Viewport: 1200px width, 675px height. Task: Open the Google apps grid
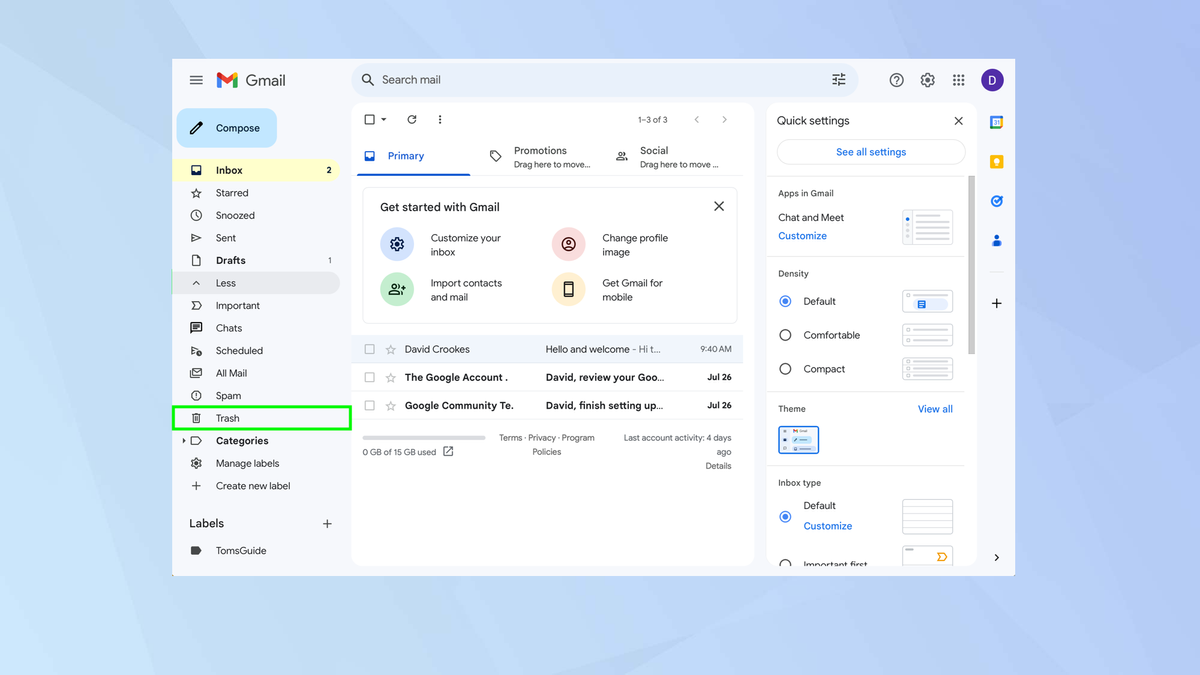pos(957,80)
